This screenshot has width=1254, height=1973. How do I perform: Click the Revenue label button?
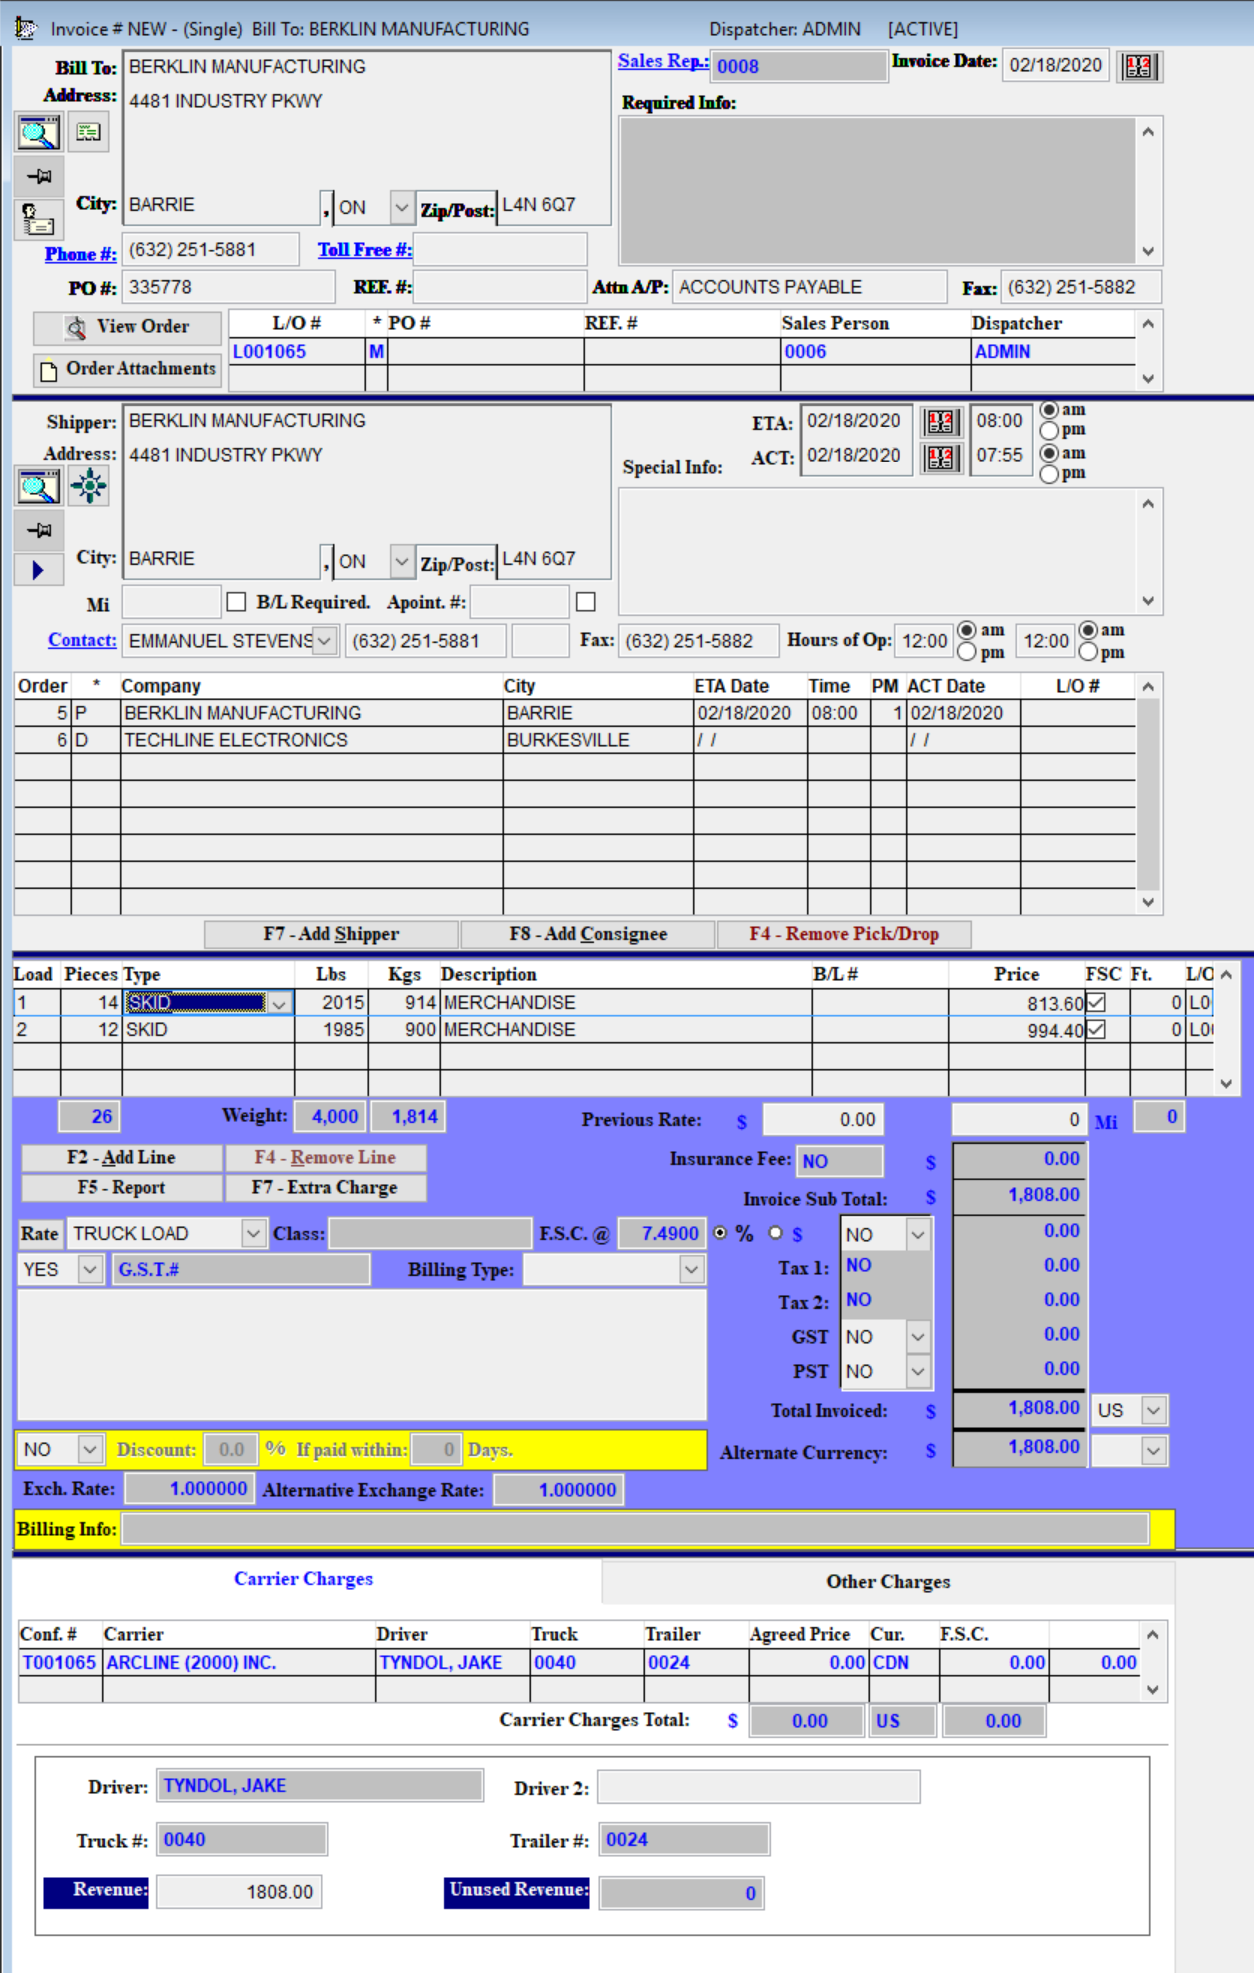(x=97, y=1891)
